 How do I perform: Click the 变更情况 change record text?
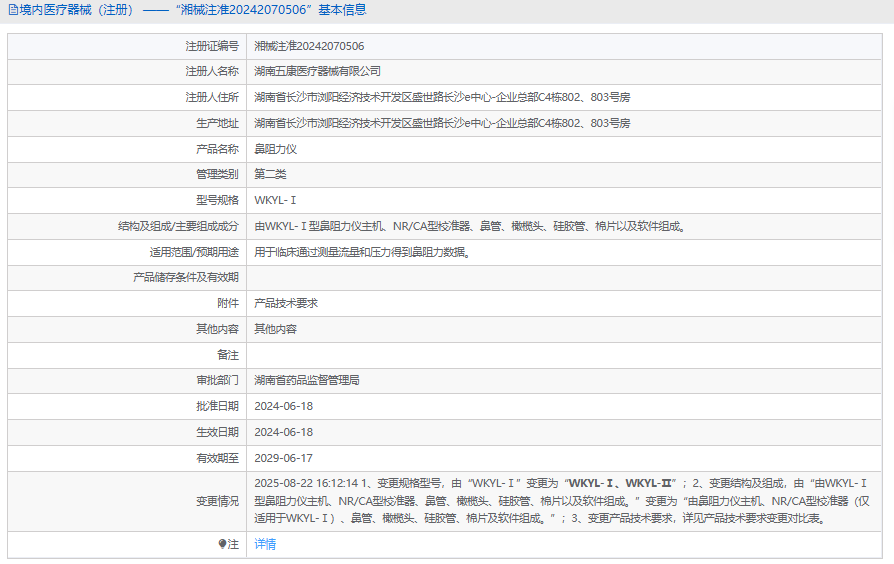tap(562, 501)
